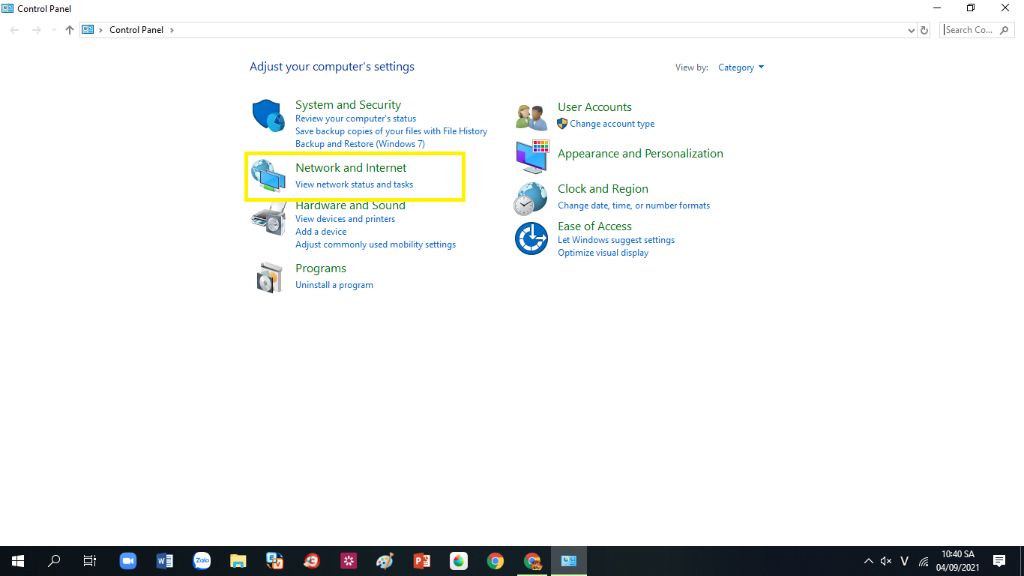Click the Control Panel taskbar button
Image resolution: width=1024 pixels, height=576 pixels.
(x=569, y=561)
